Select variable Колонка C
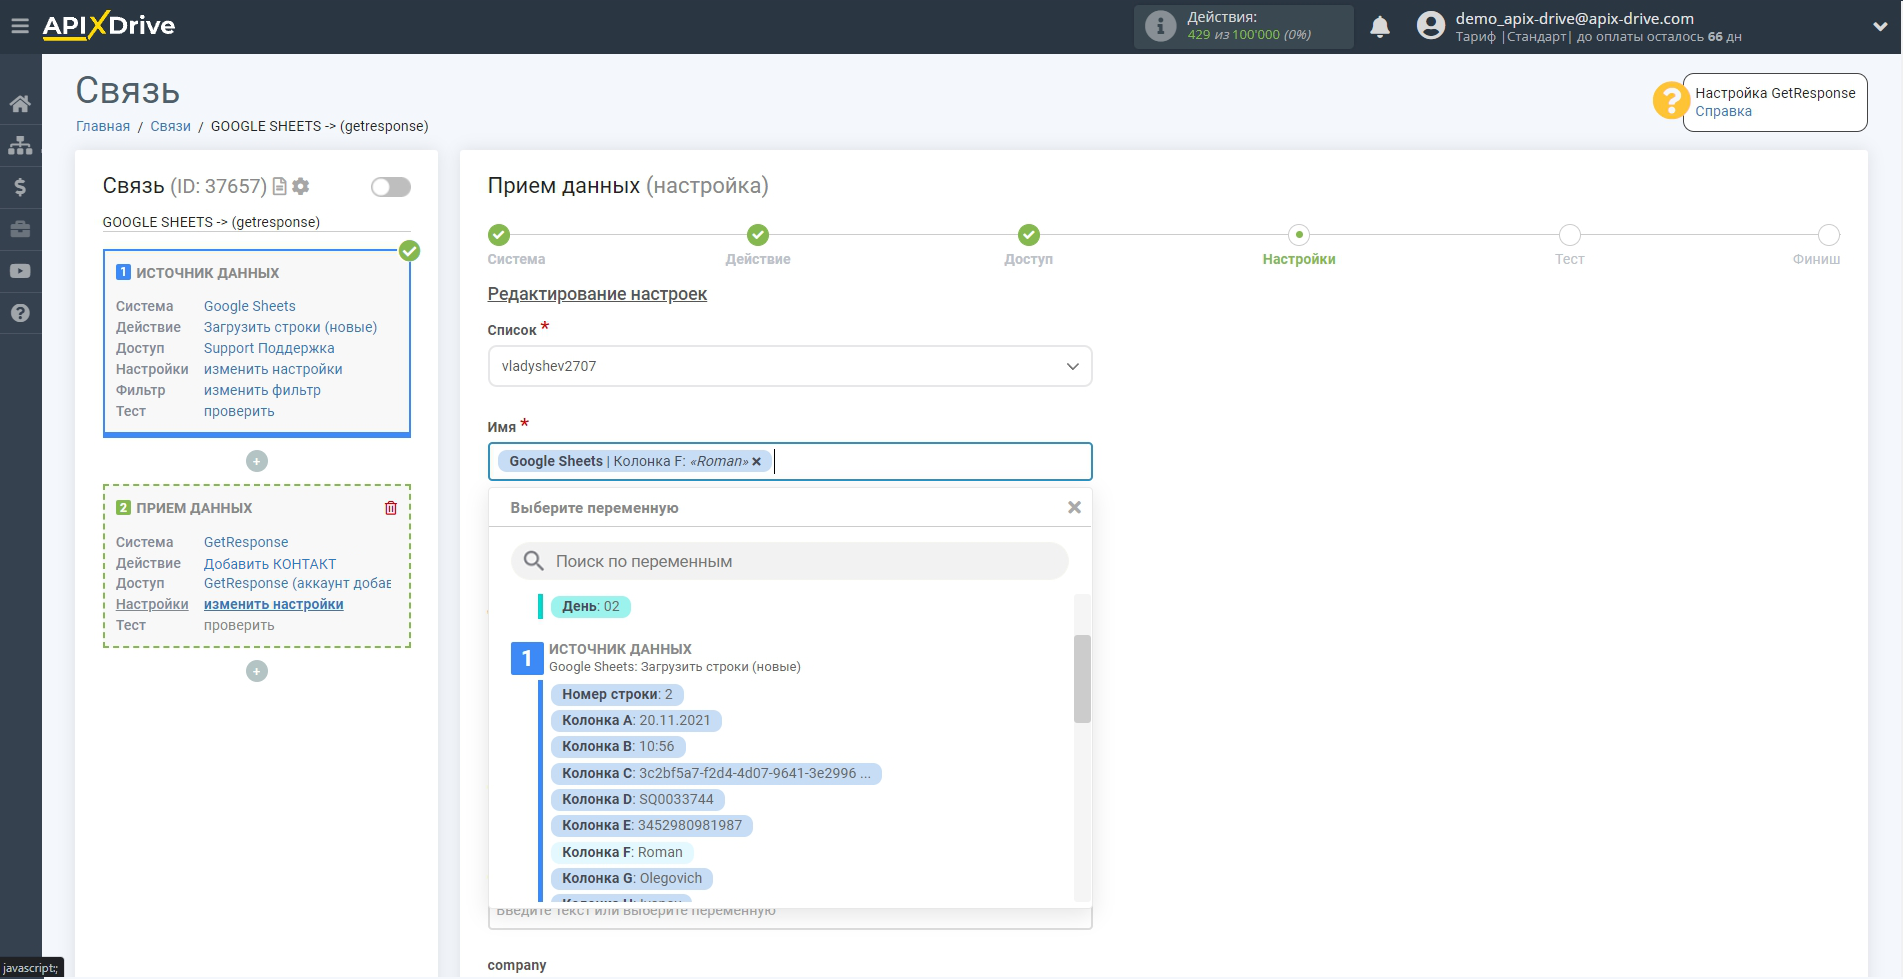The height and width of the screenshot is (979, 1903). click(x=716, y=773)
